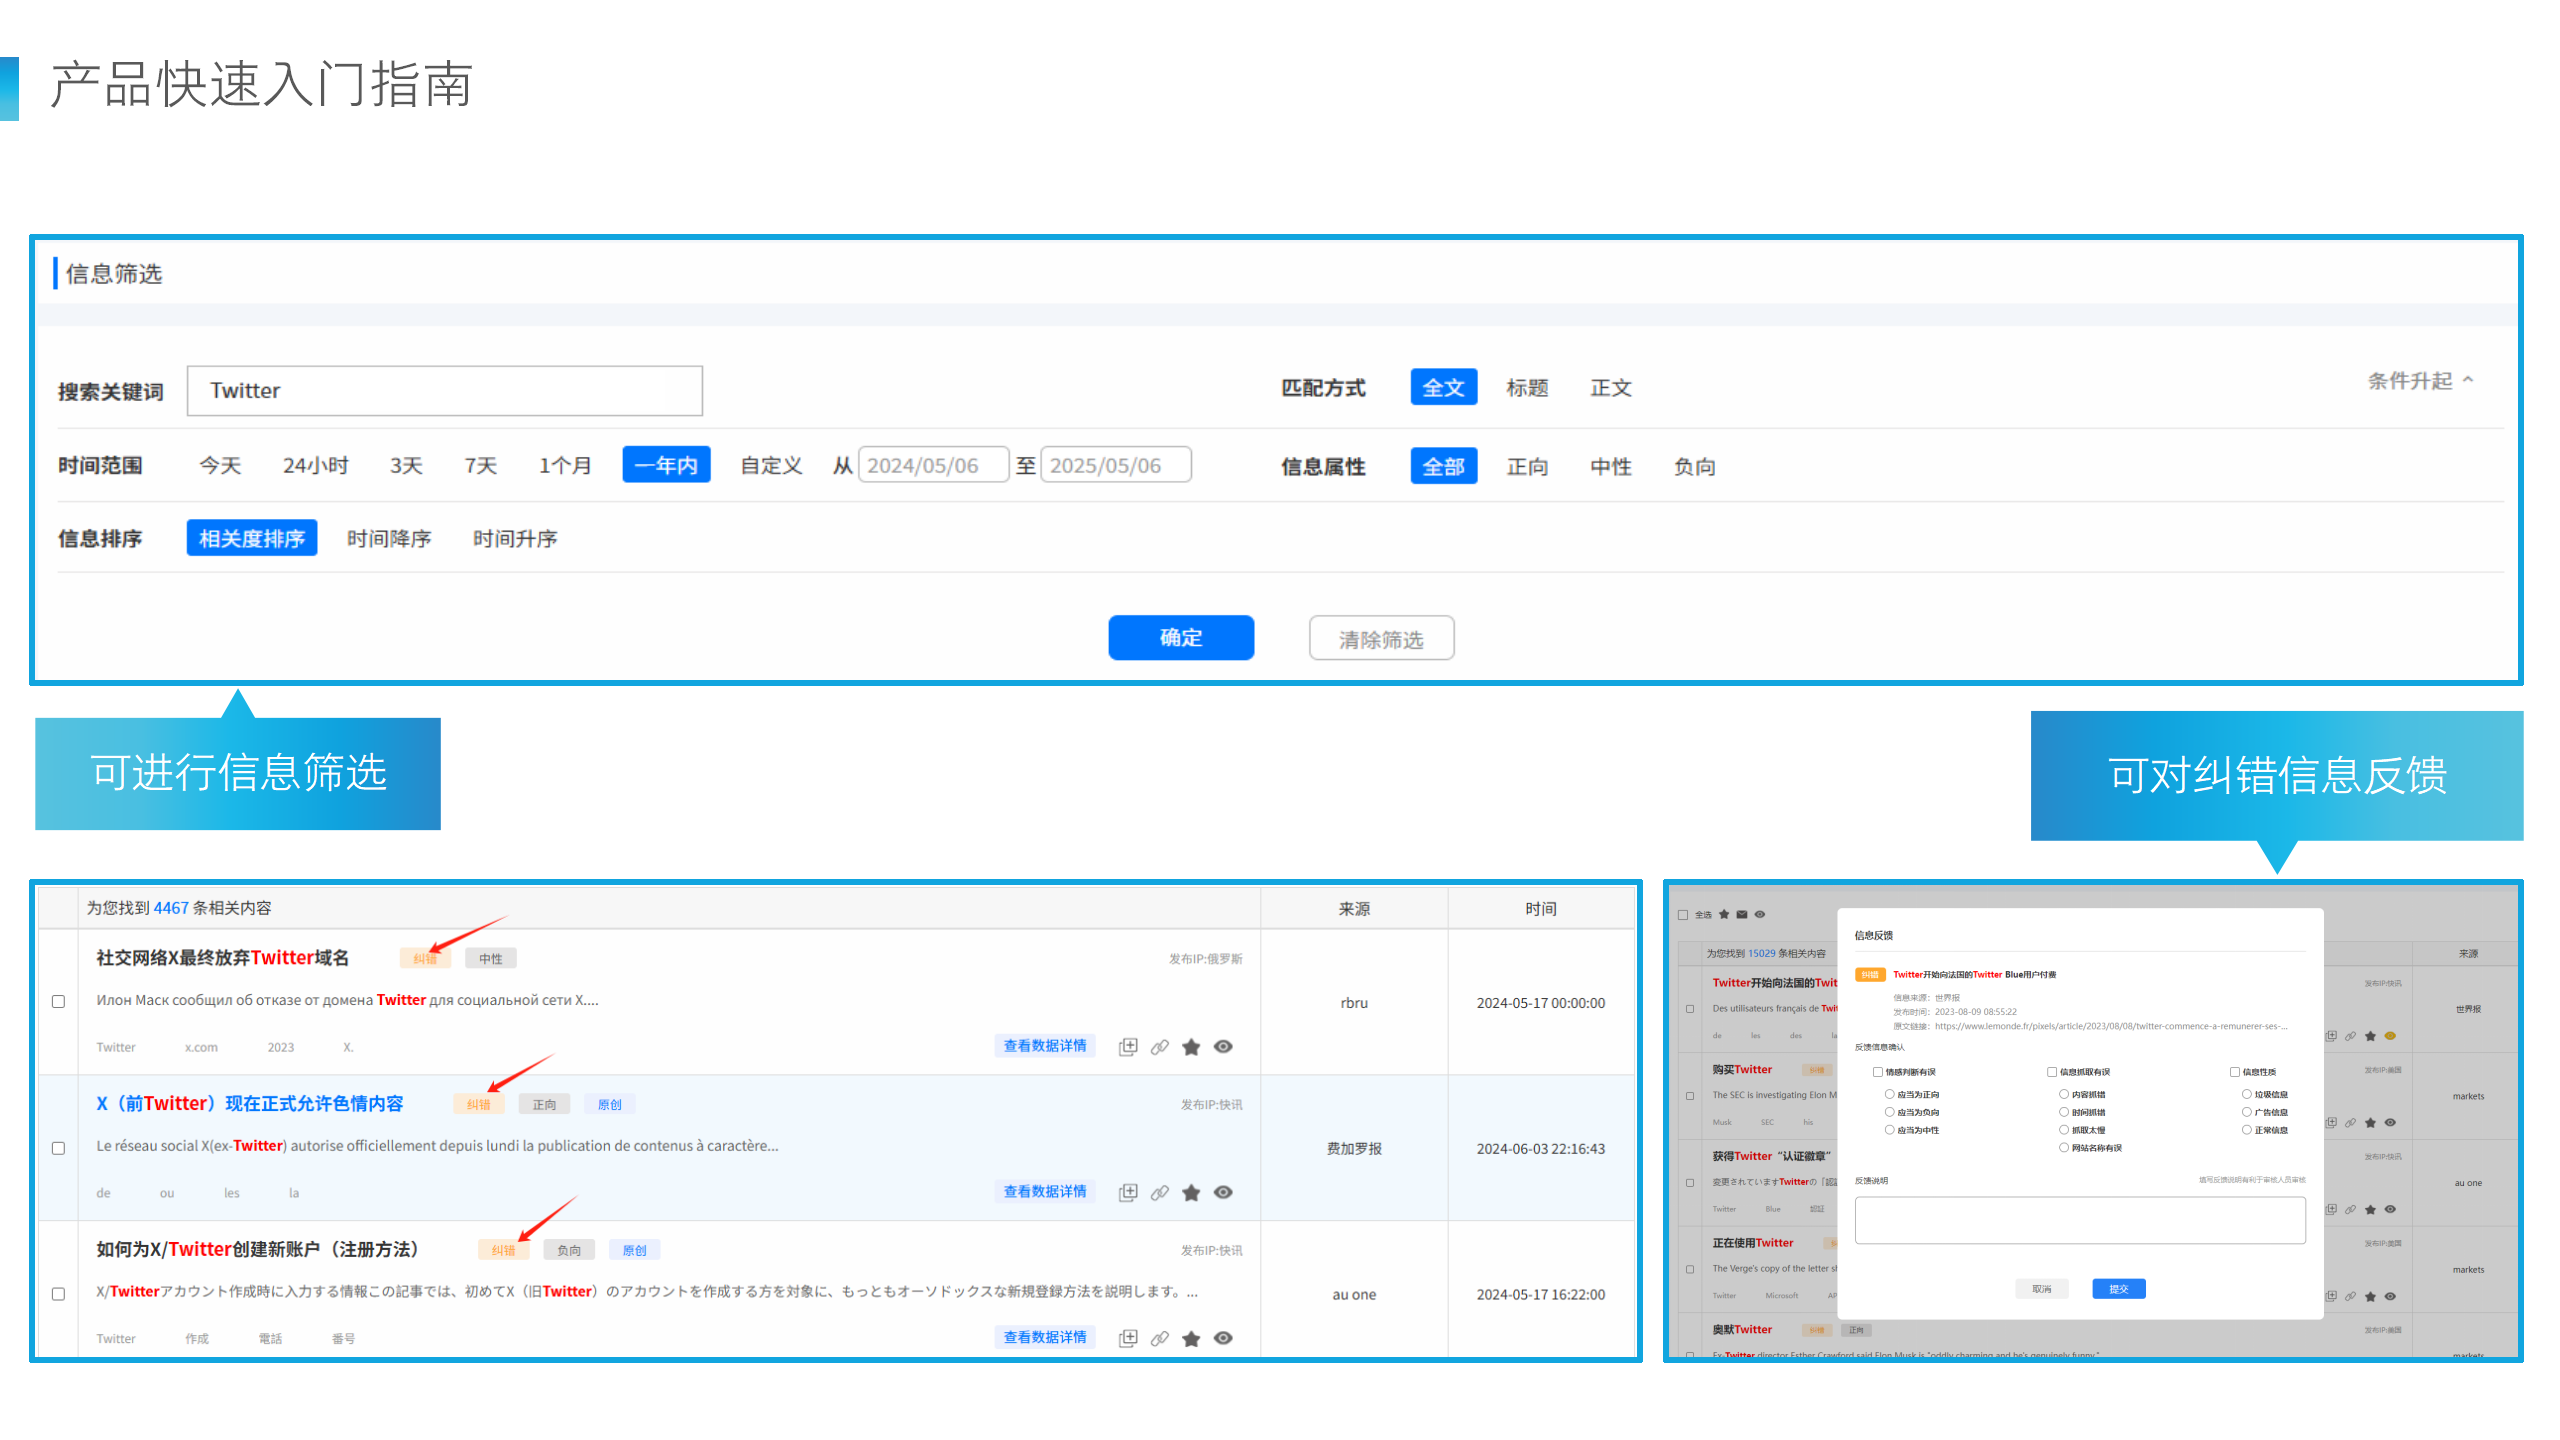Choose 标题 as the match mode
Viewport: 2560px width, 1440px height.
point(1527,388)
